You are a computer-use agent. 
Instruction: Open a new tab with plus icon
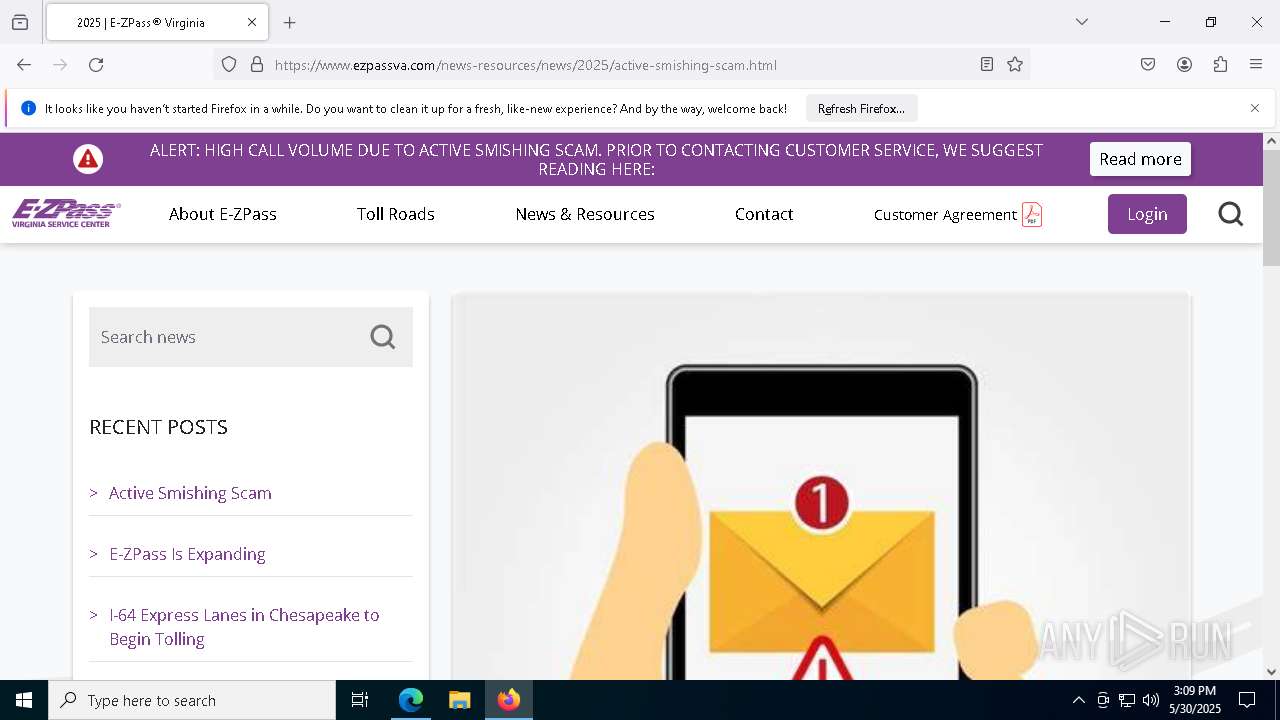(290, 22)
